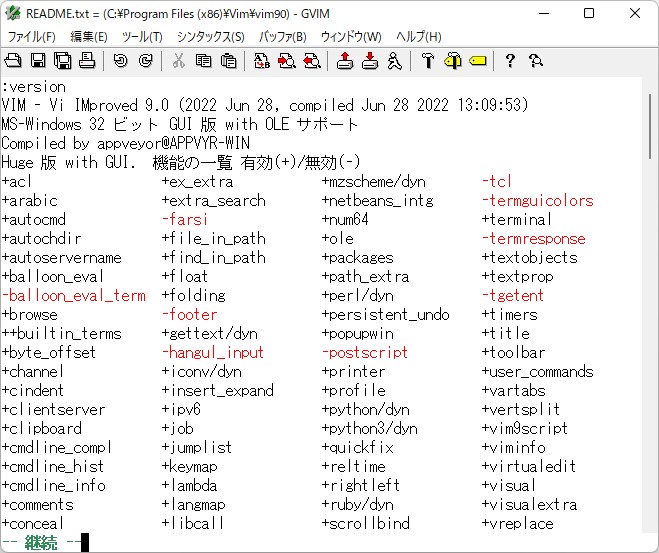Image resolution: width=659 pixels, height=553 pixels.
Task: Open the バッファ(B) menu
Action: (x=282, y=37)
